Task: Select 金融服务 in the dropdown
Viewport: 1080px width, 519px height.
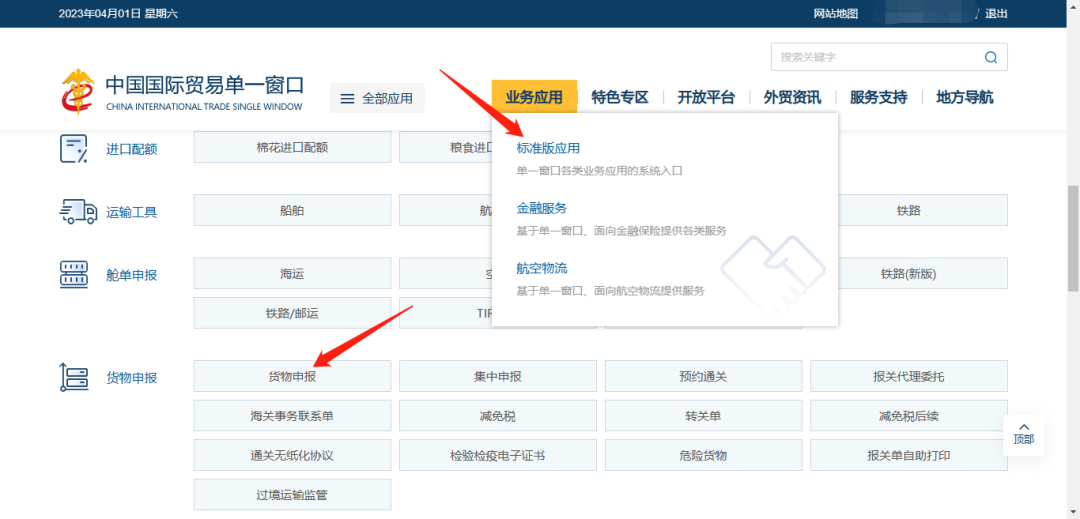Action: pyautogui.click(x=542, y=208)
